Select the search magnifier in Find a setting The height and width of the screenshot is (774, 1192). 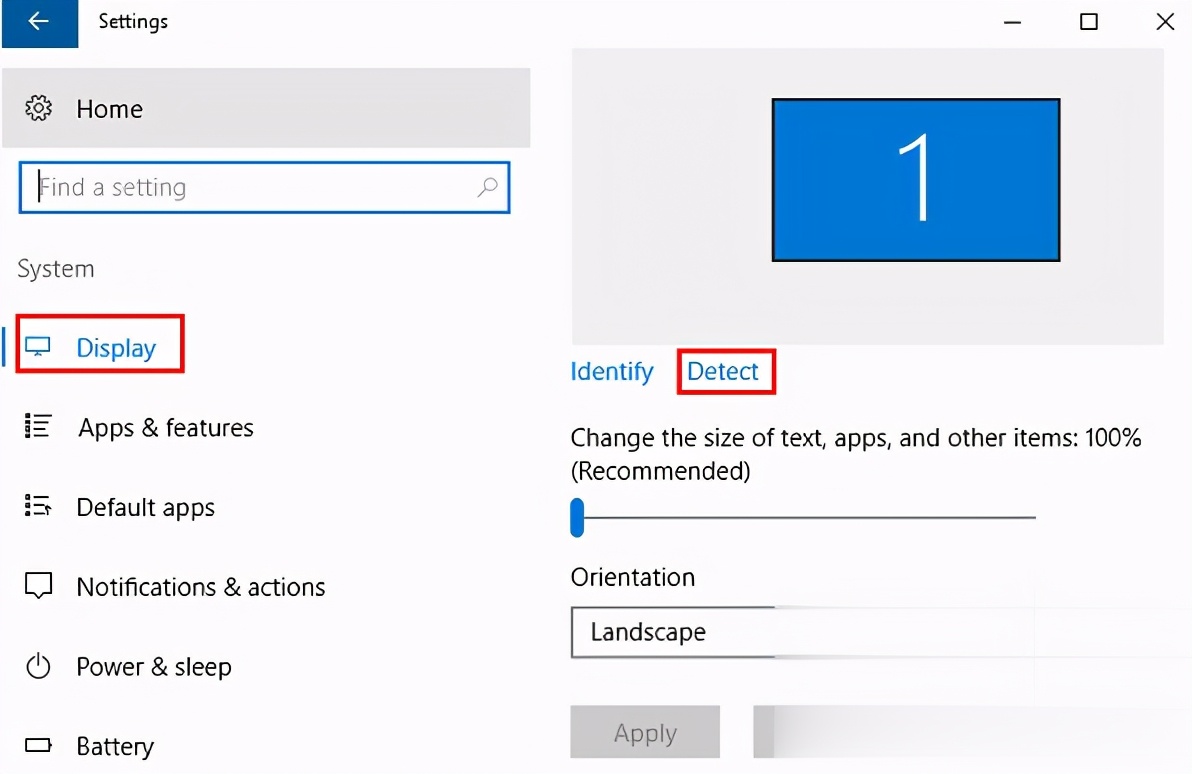tap(487, 187)
